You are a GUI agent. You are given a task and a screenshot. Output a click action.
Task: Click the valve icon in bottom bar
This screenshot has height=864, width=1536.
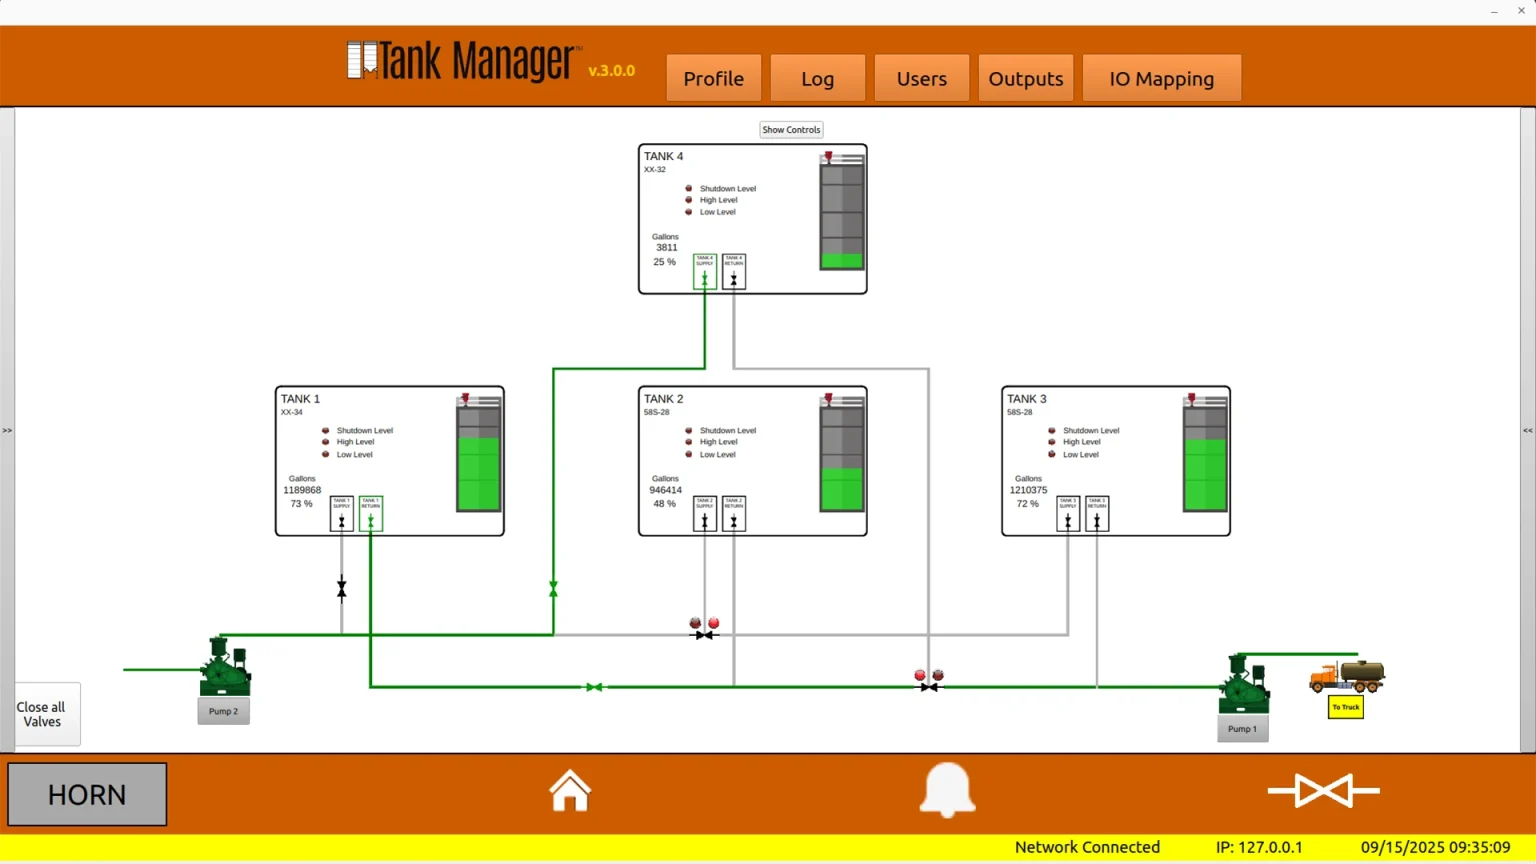(1324, 790)
